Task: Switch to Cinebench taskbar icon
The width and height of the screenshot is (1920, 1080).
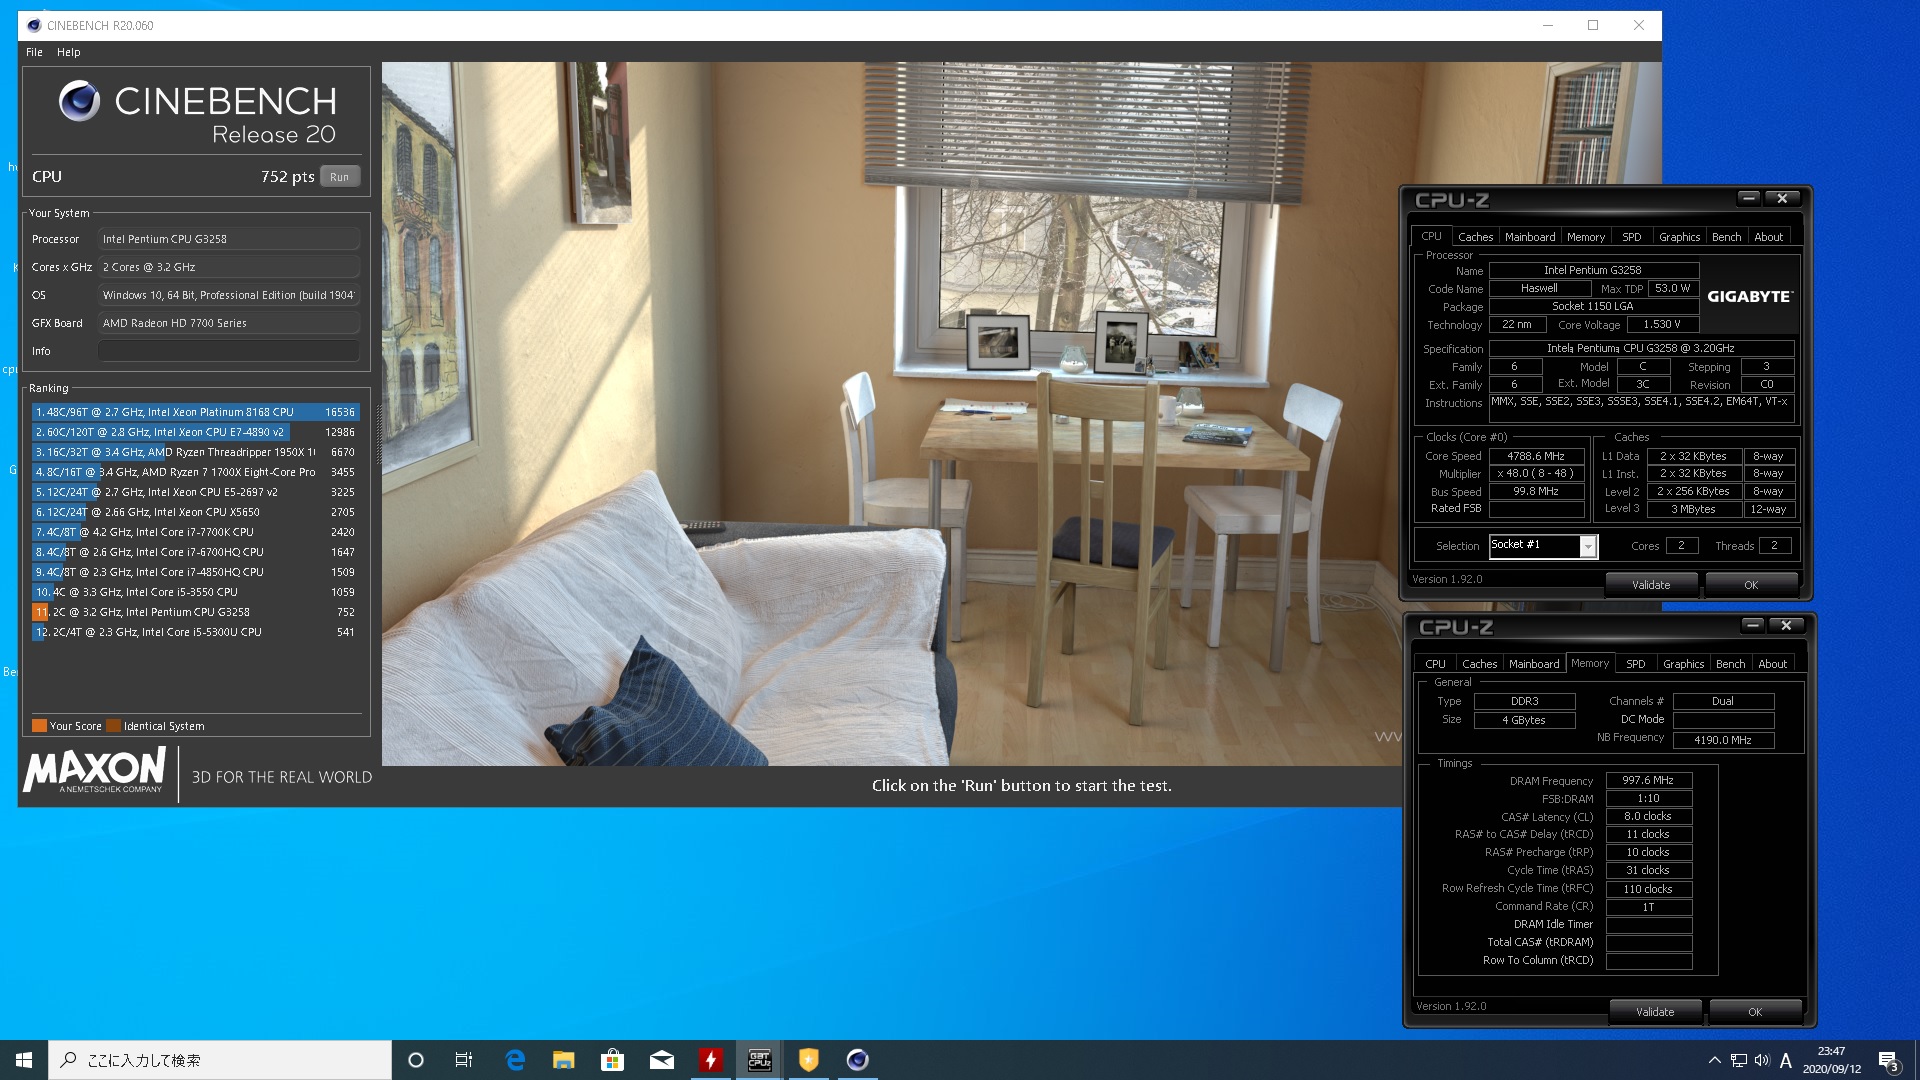Action: (857, 1060)
